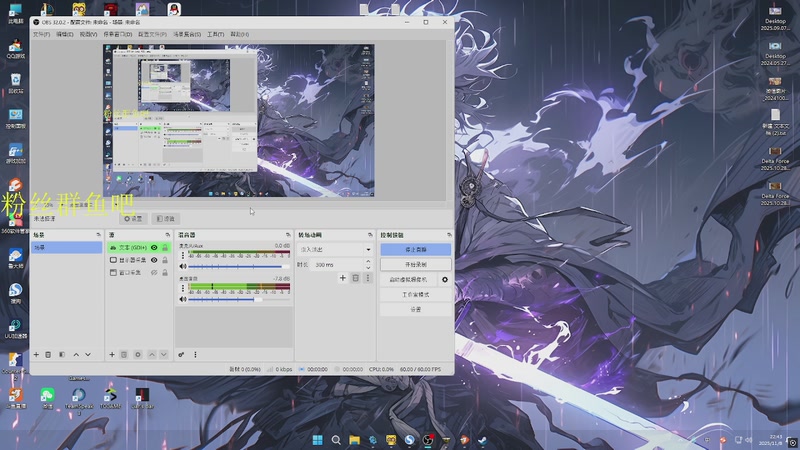
Task: Toggle lock on 显示器采集 source
Action: 165,260
